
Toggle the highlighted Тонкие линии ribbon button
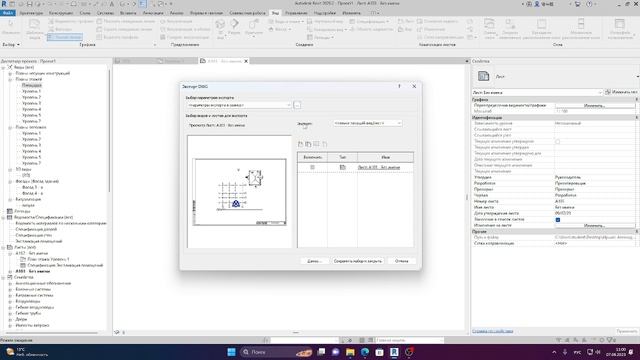pyautogui.click(x=65, y=37)
